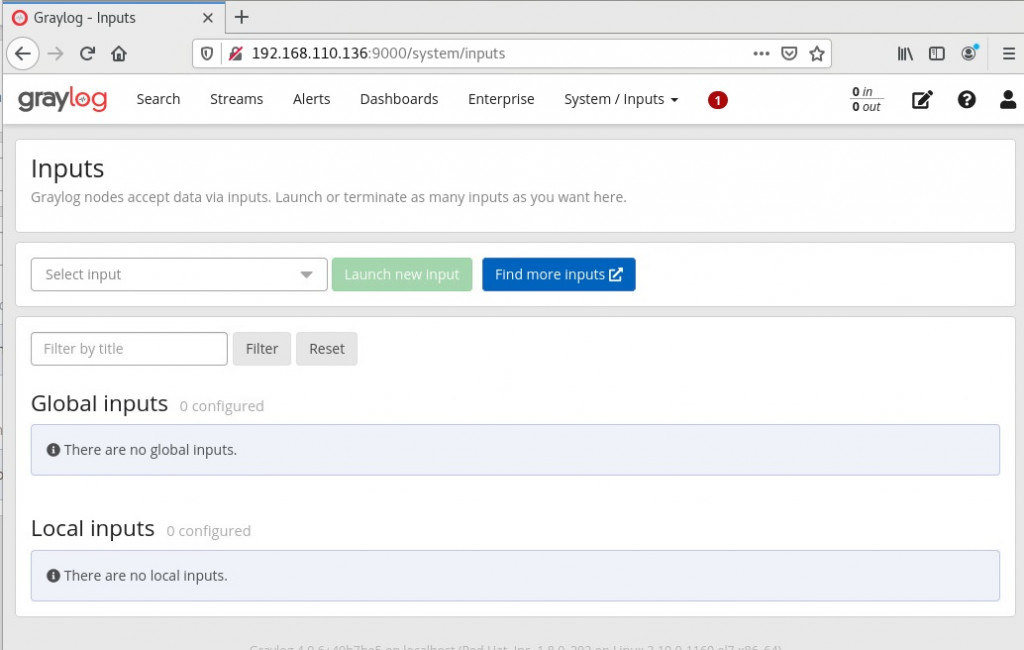The width and height of the screenshot is (1024, 650).
Task: Open the user profile icon
Action: (1008, 99)
